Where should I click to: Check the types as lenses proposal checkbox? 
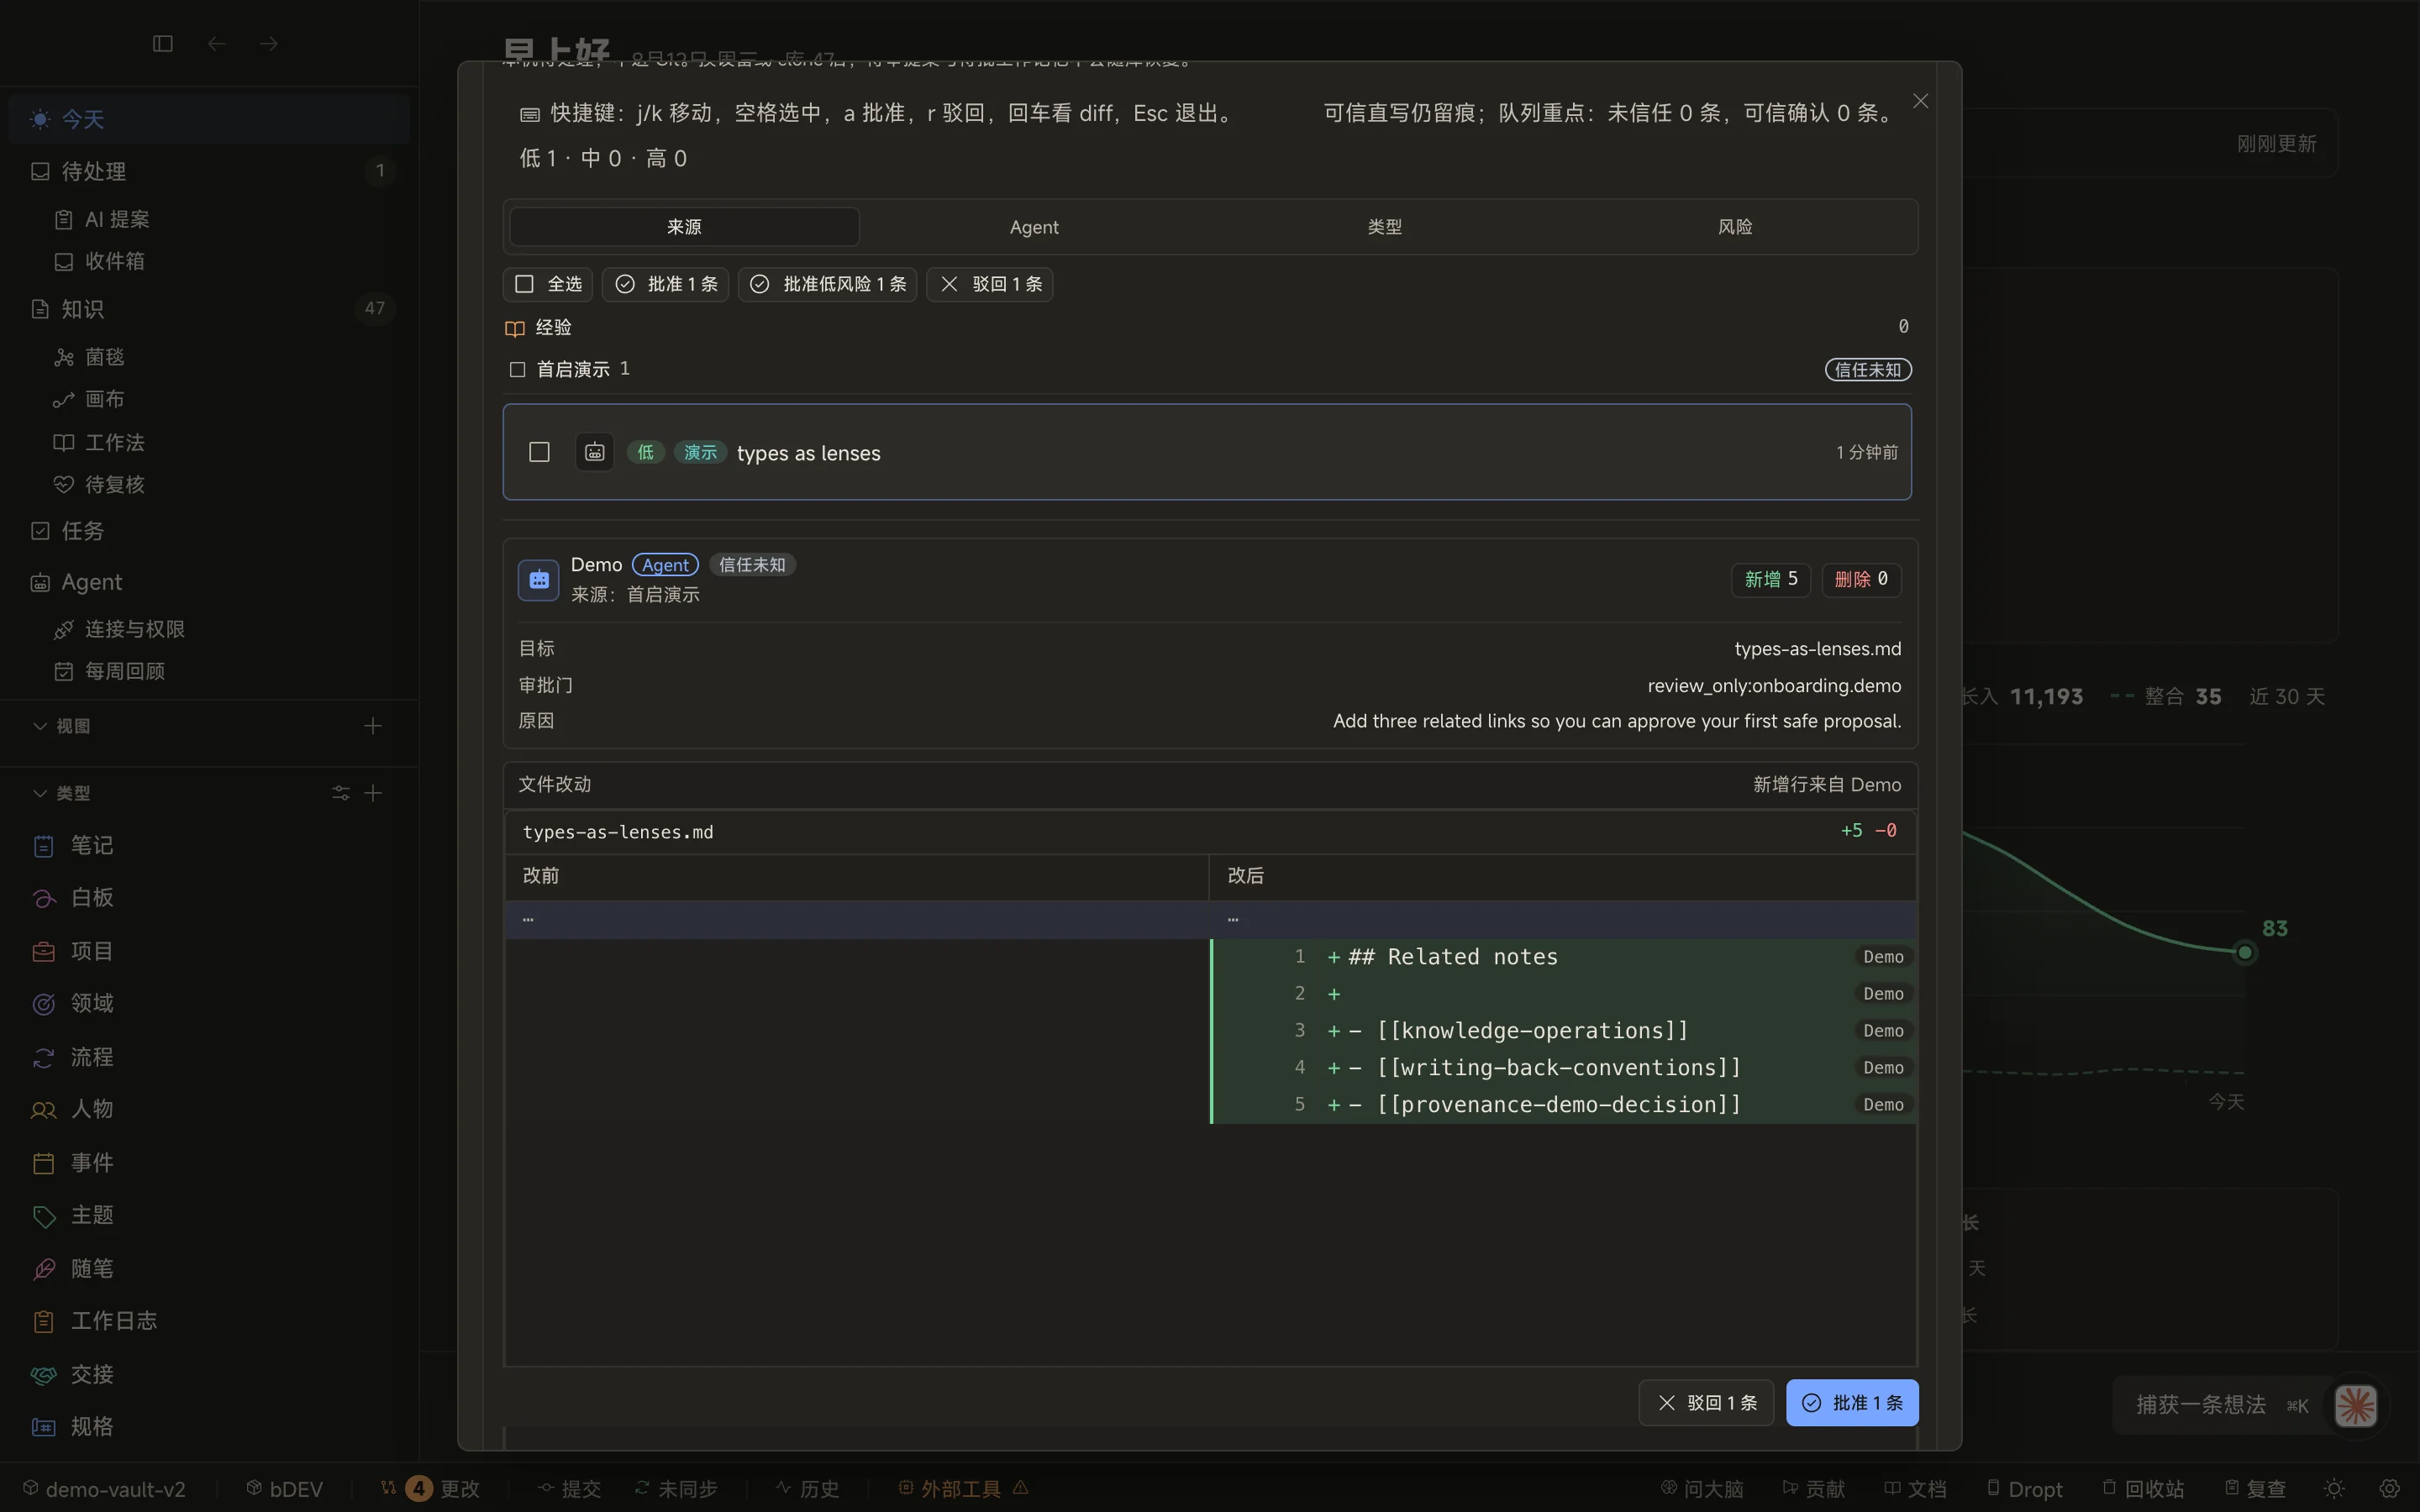[539, 452]
